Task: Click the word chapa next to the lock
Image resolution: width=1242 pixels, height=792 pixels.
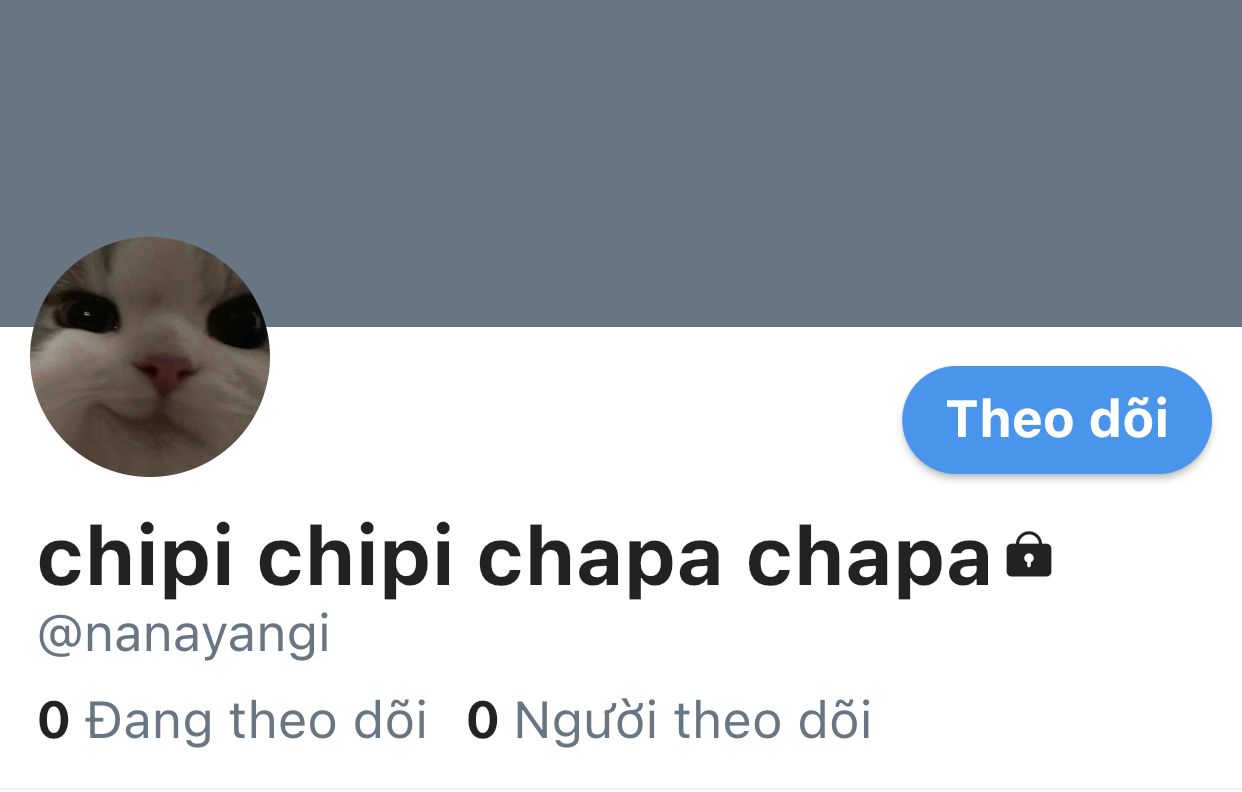Action: [x=870, y=560]
